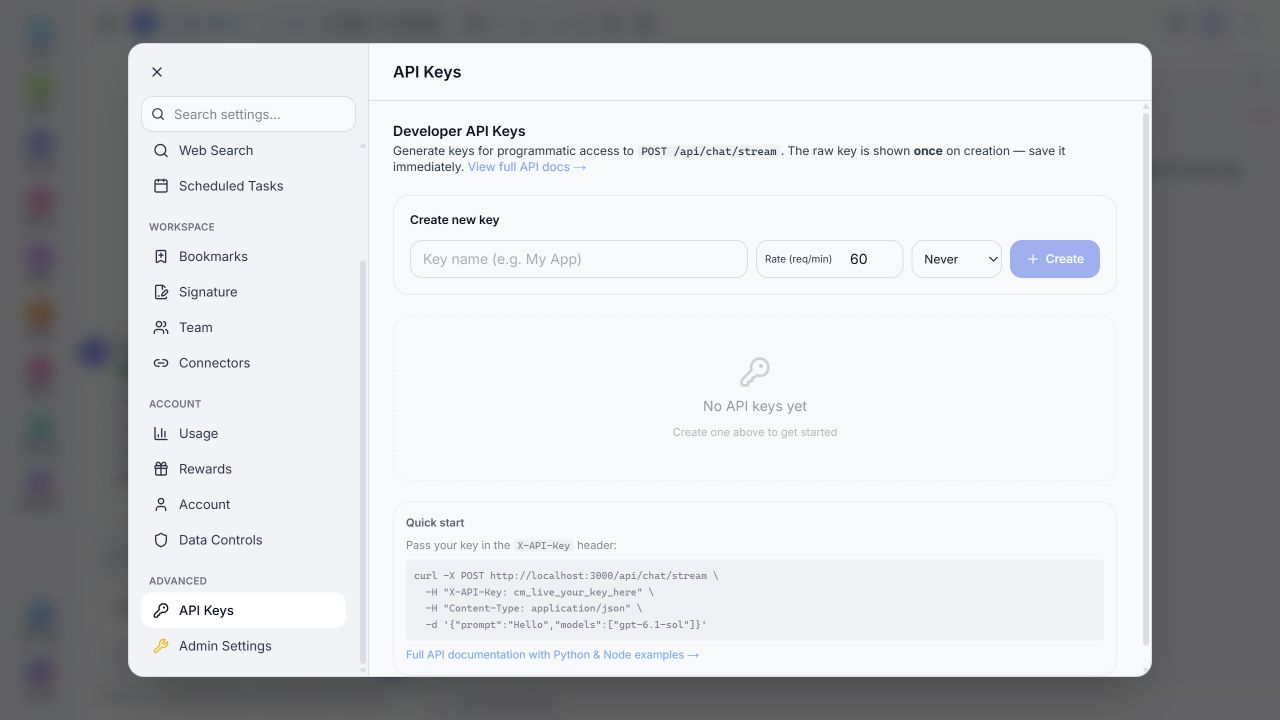1280x720 pixels.
Task: Click the Data Controls shield icon
Action: pyautogui.click(x=161, y=540)
